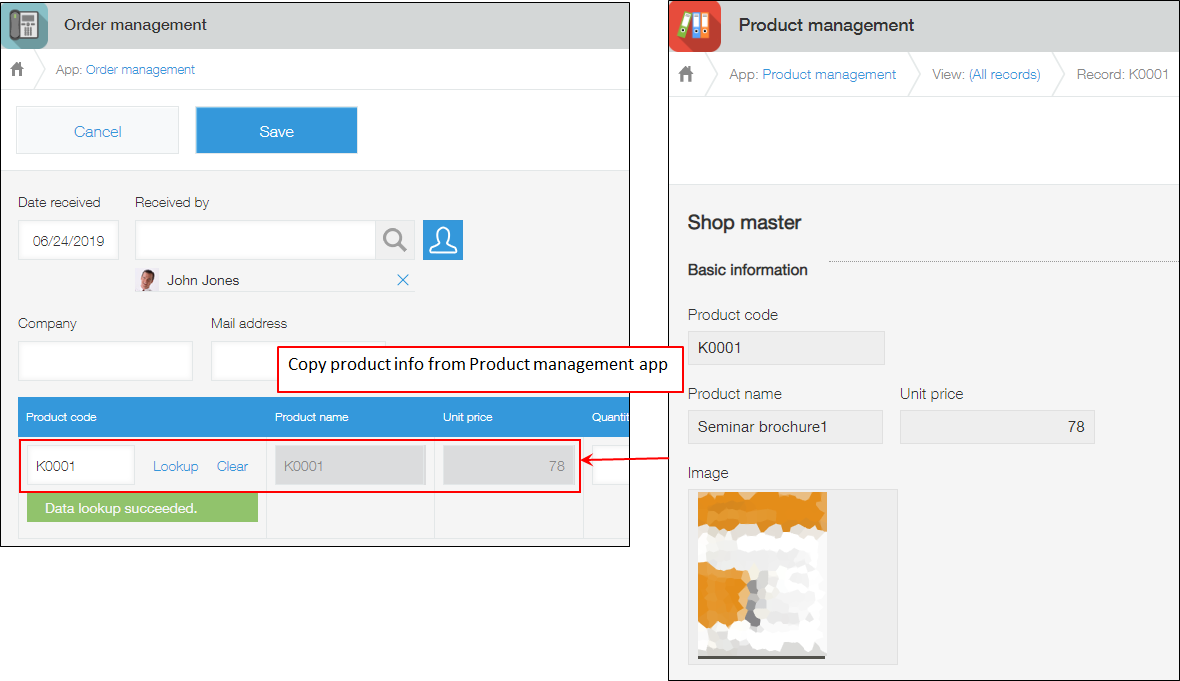Open the home icon in Product management breadcrumb
The width and height of the screenshot is (1180, 681).
(x=686, y=74)
